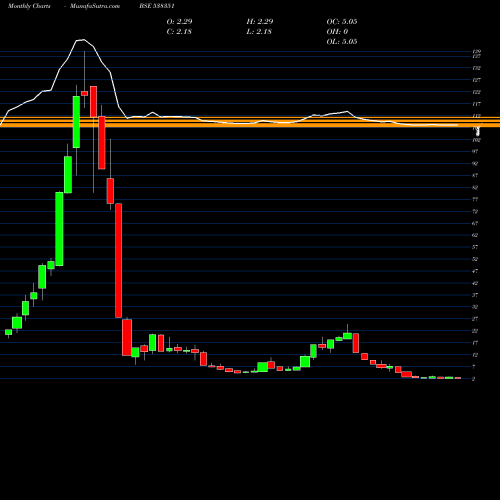Click the 'OL: 5.05' reading
This screenshot has width=500, height=500.
click(x=342, y=41)
